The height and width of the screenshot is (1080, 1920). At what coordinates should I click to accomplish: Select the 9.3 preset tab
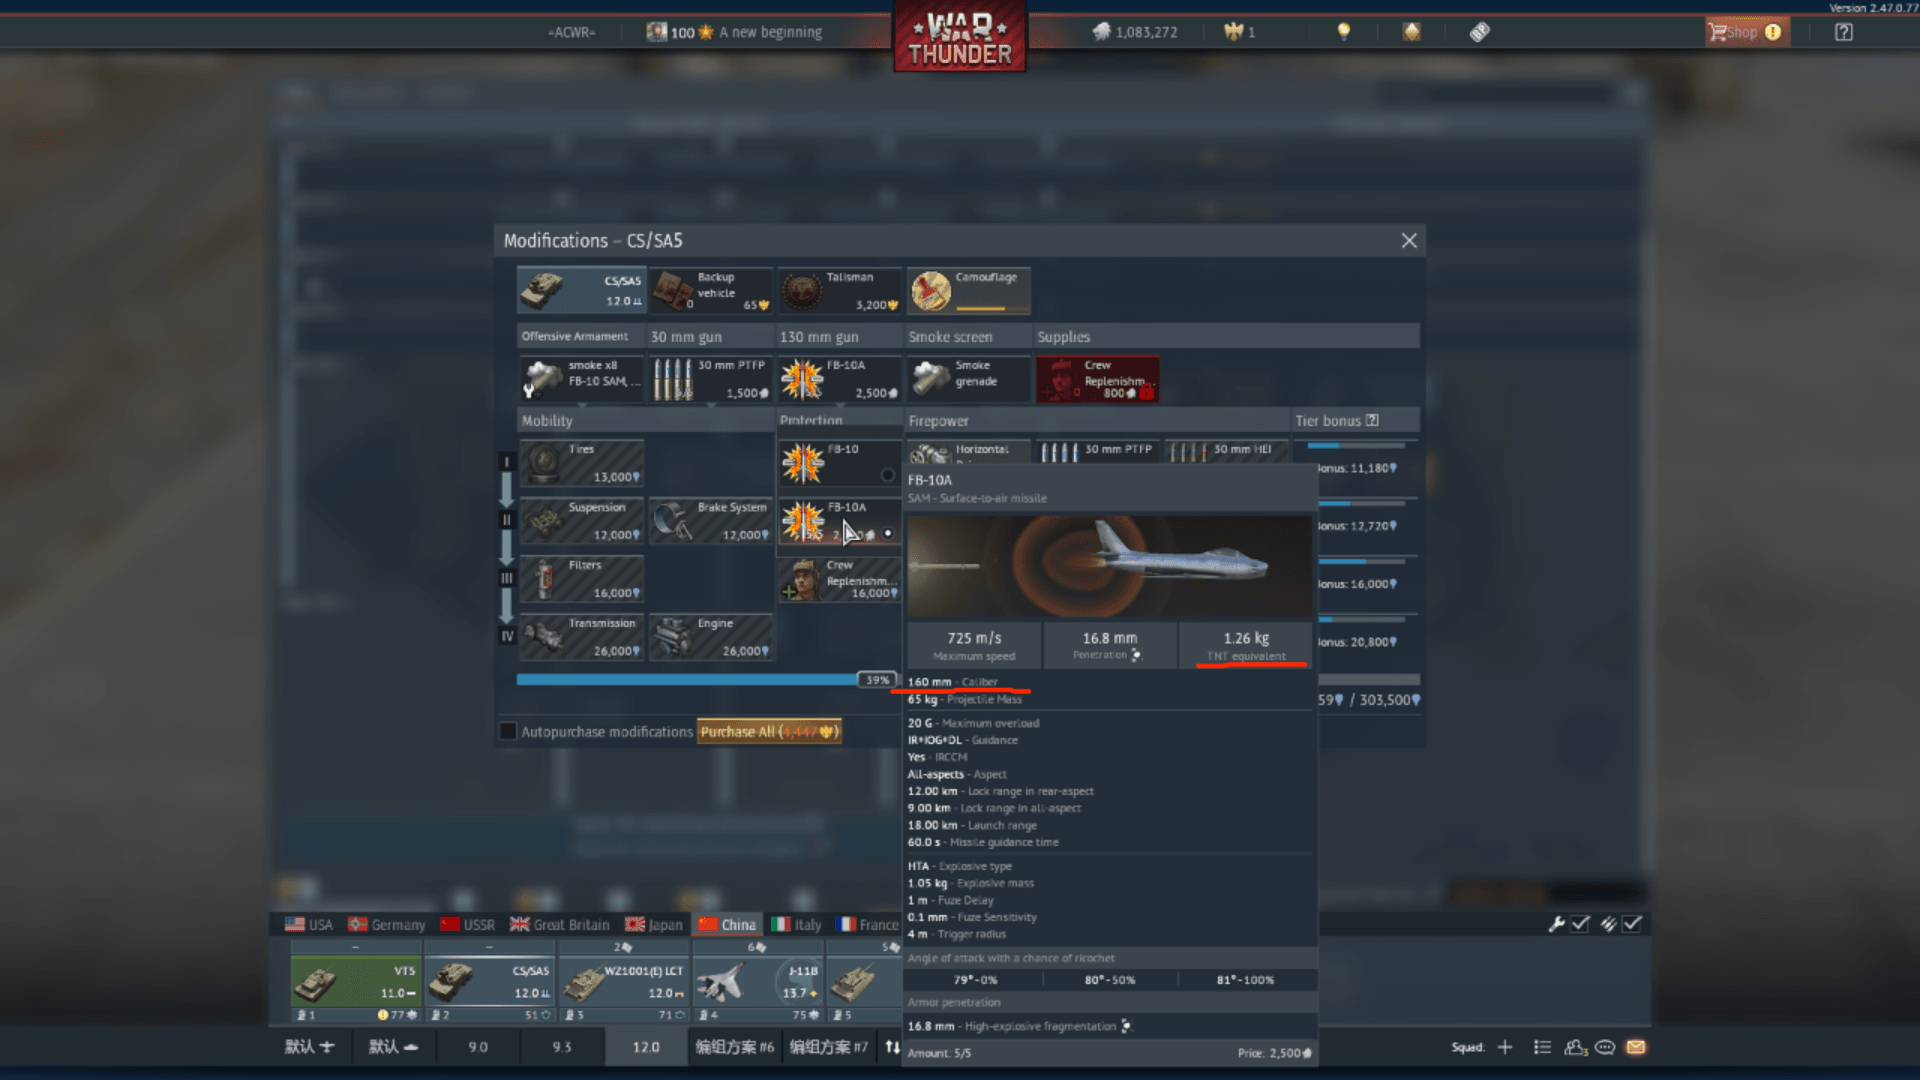(x=562, y=1047)
